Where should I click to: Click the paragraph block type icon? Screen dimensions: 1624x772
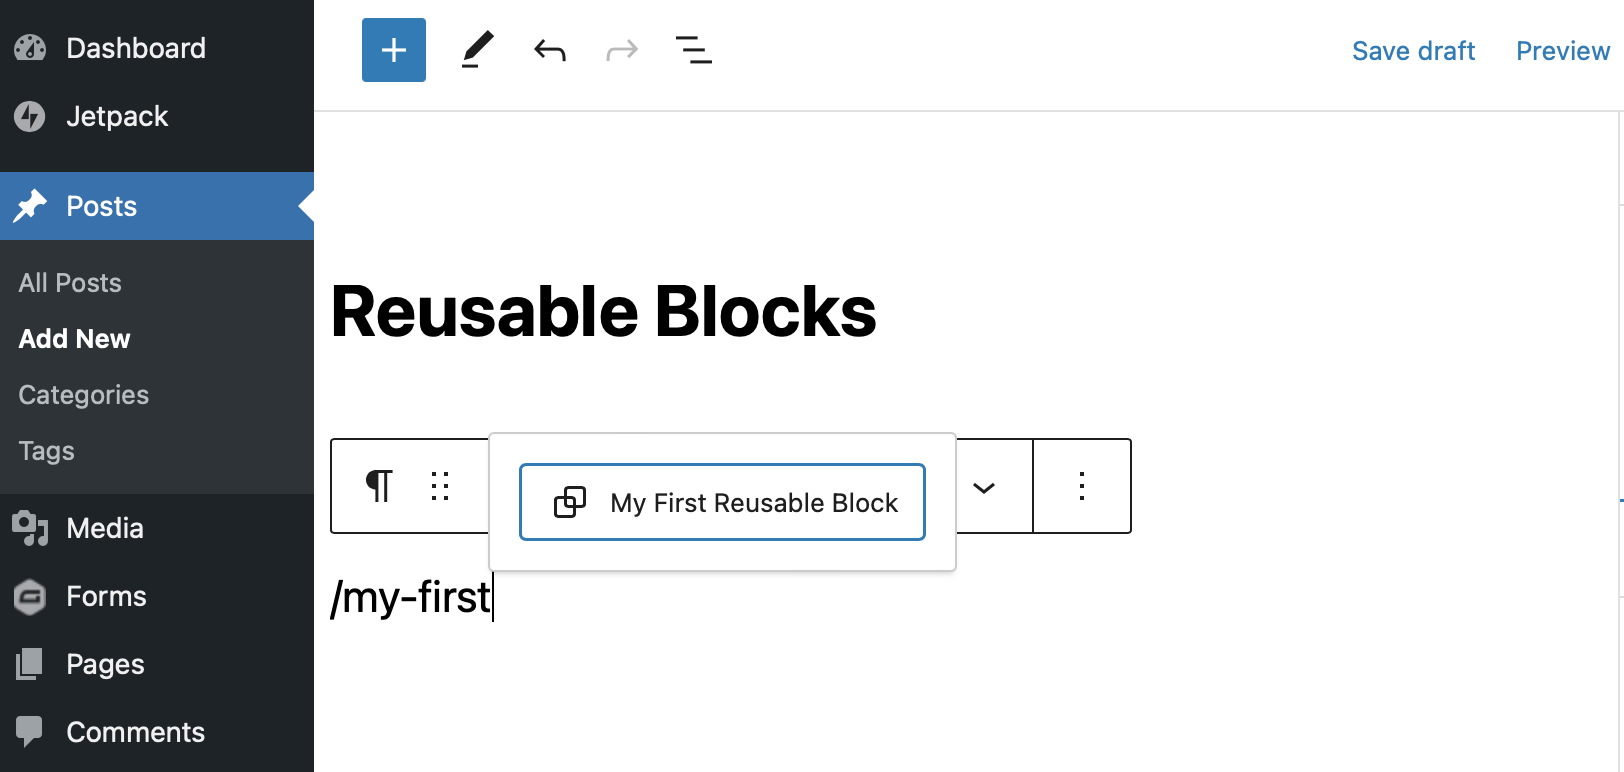[378, 486]
